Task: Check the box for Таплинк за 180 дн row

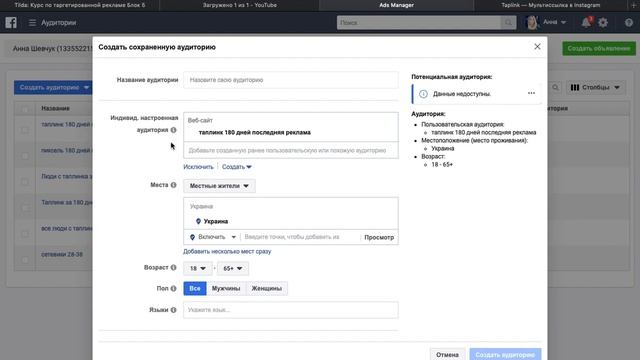Action: point(25,208)
